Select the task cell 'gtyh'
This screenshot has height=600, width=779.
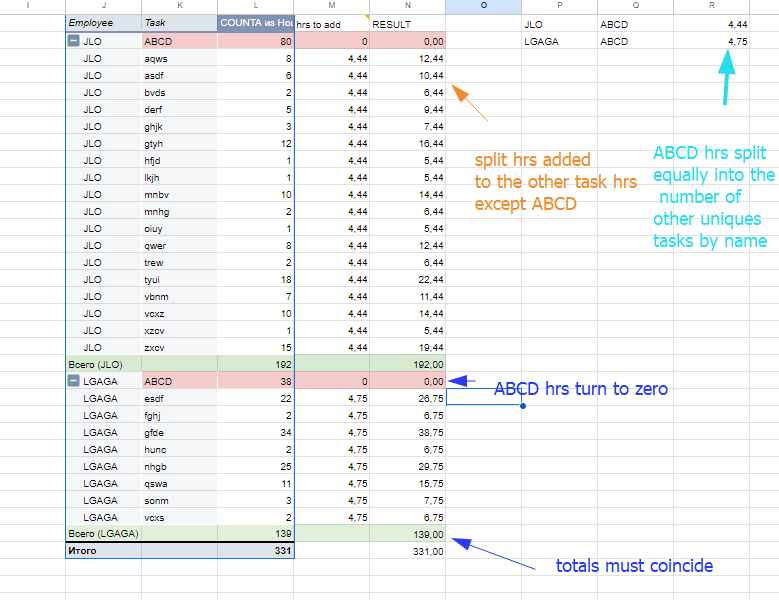click(x=179, y=144)
